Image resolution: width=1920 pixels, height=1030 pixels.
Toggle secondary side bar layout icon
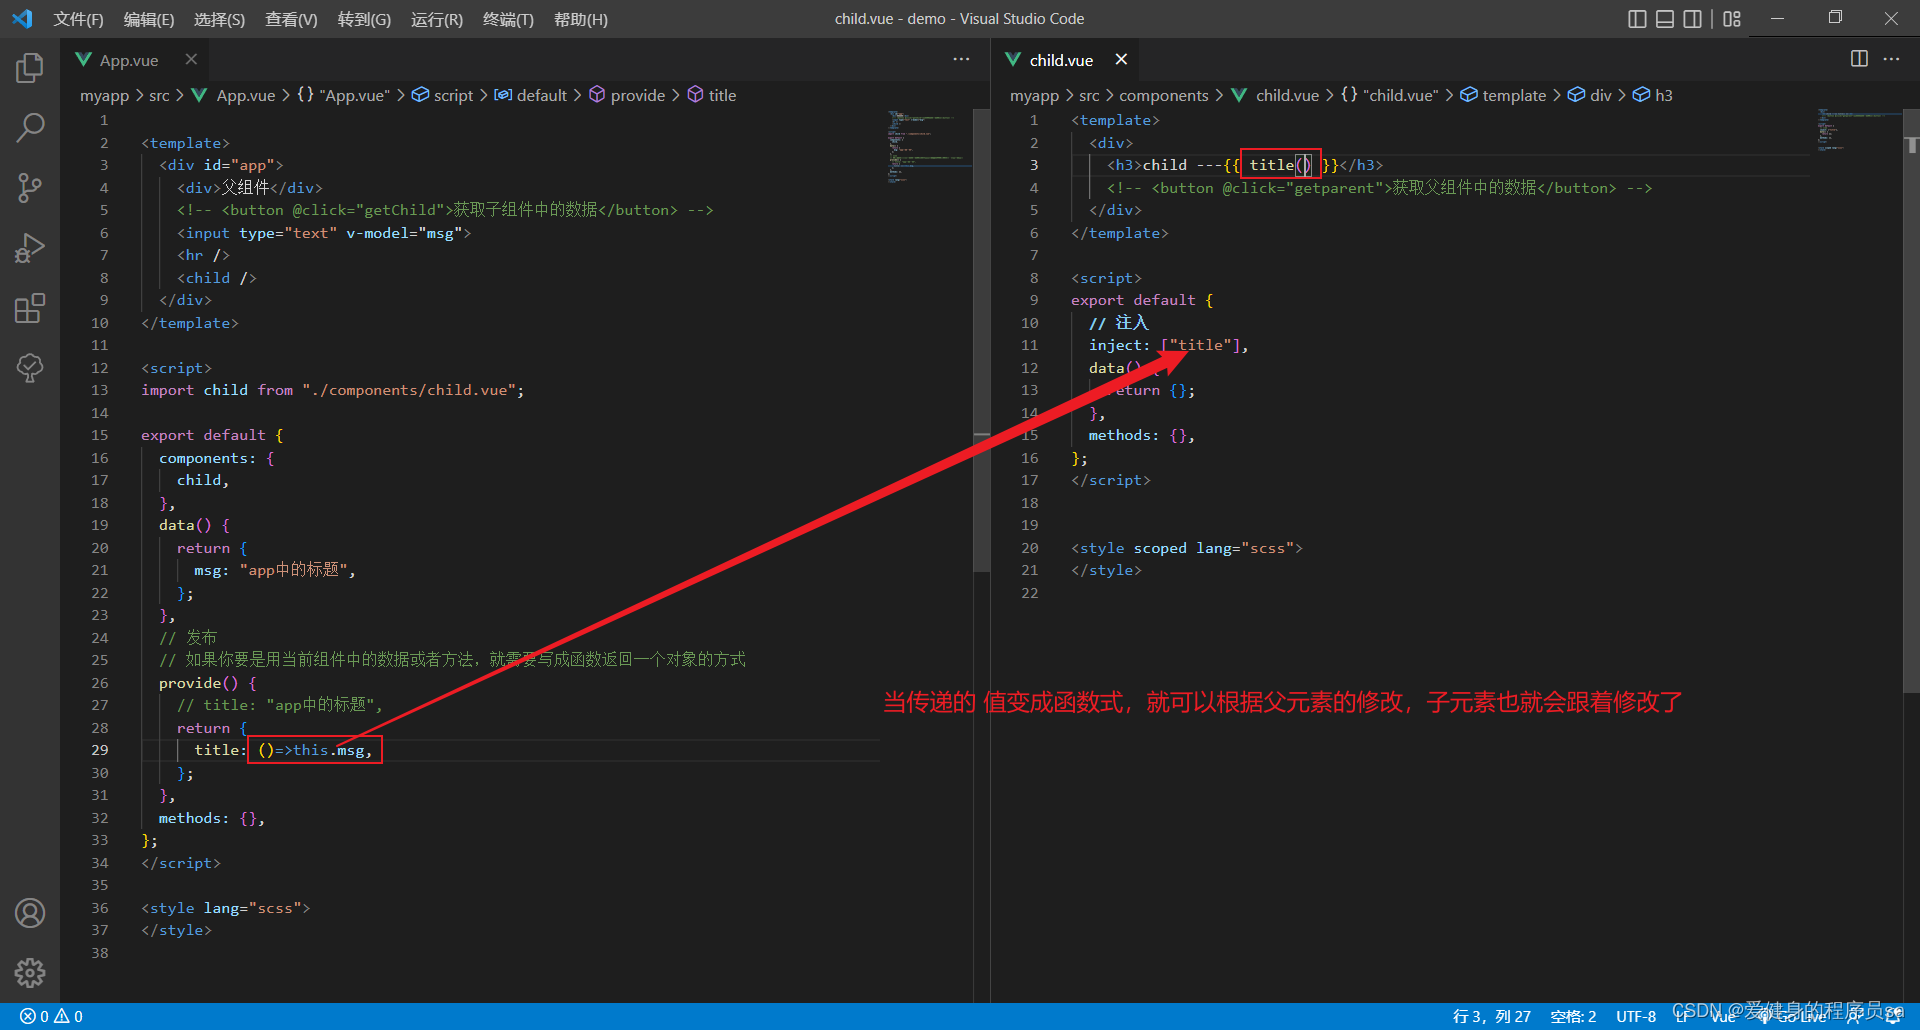click(1692, 19)
